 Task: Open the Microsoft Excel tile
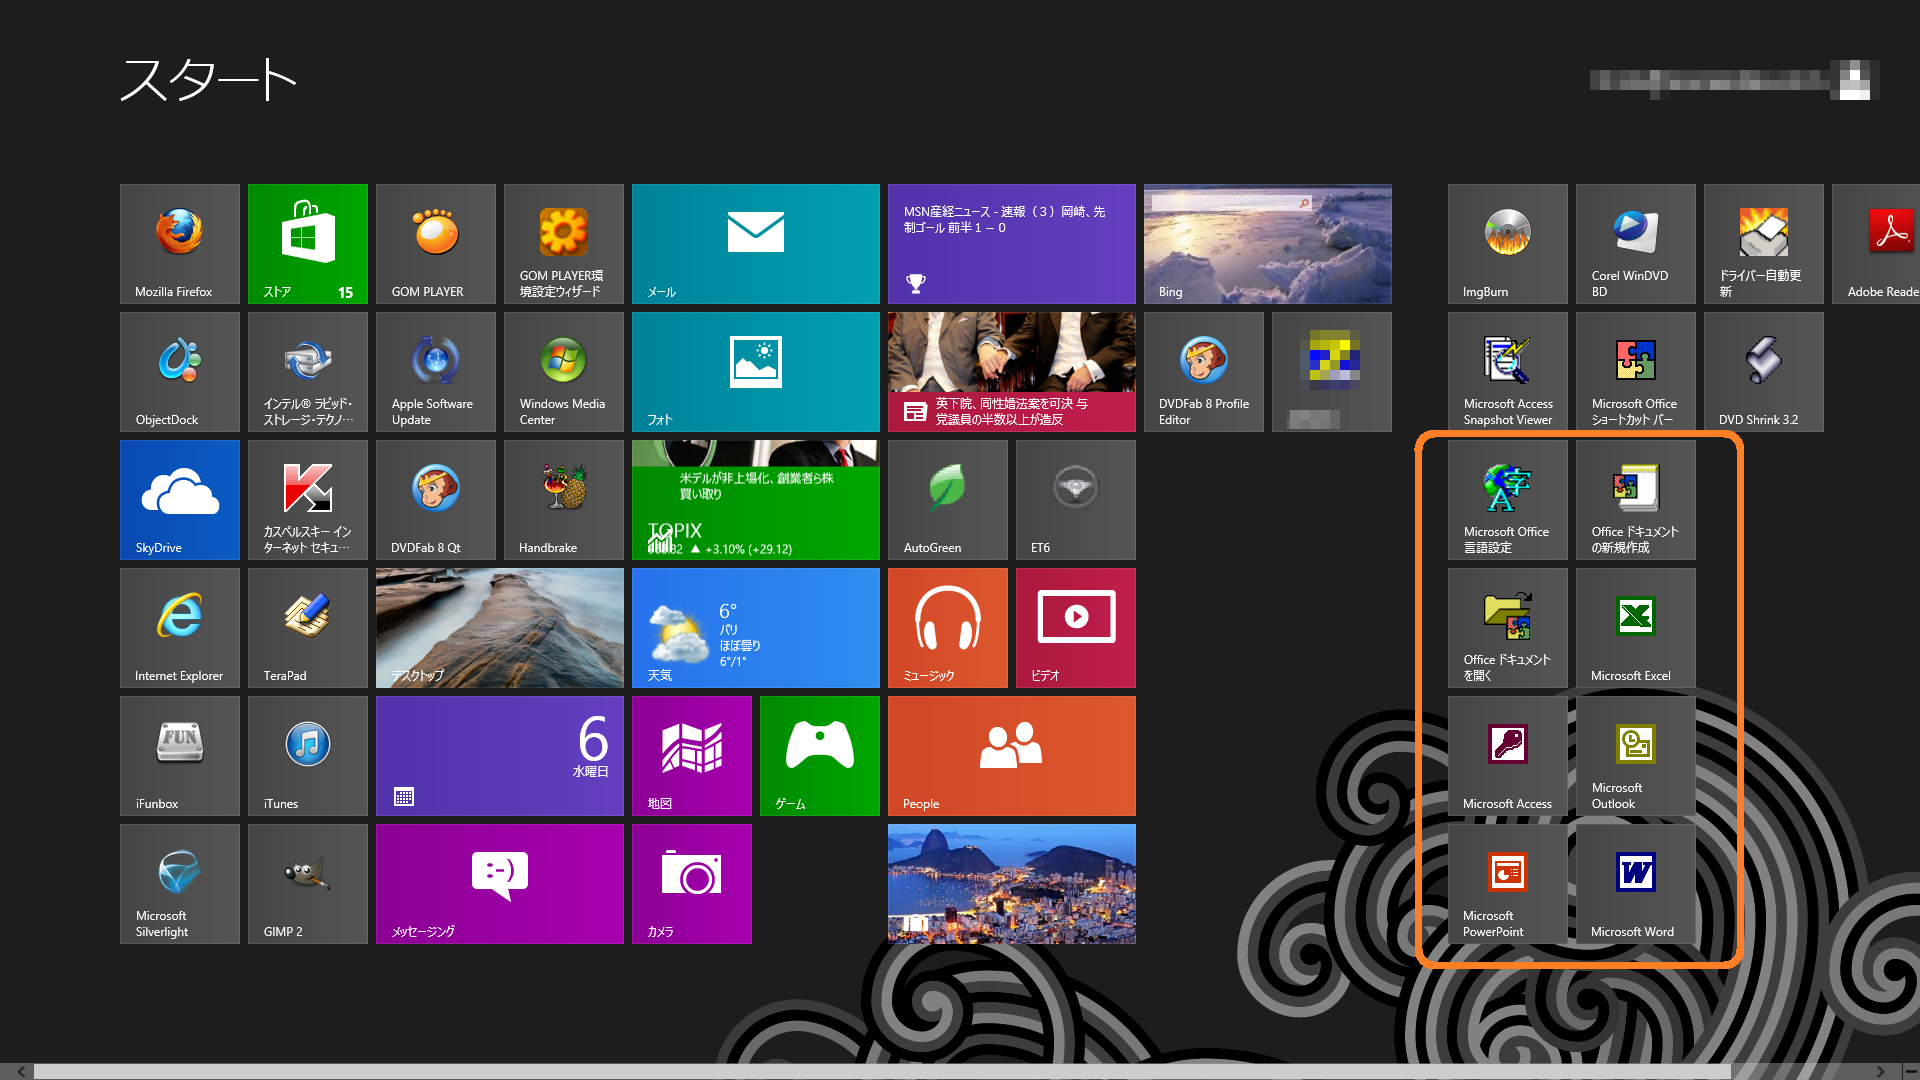(x=1635, y=627)
